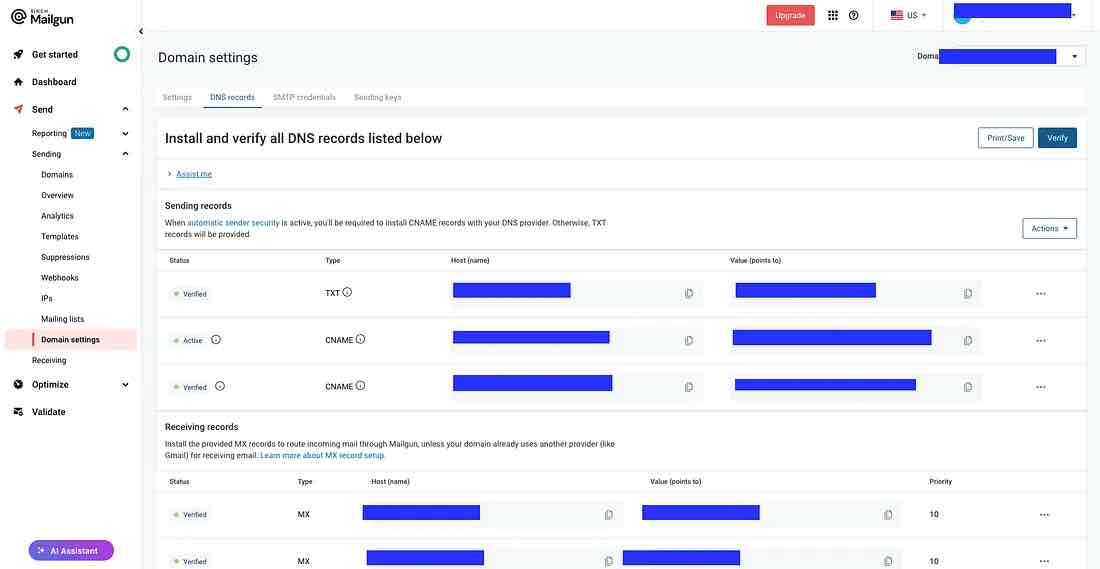Click the Send paper plane icon
Screen dimensions: 1100x569
pyautogui.click(x=19, y=109)
